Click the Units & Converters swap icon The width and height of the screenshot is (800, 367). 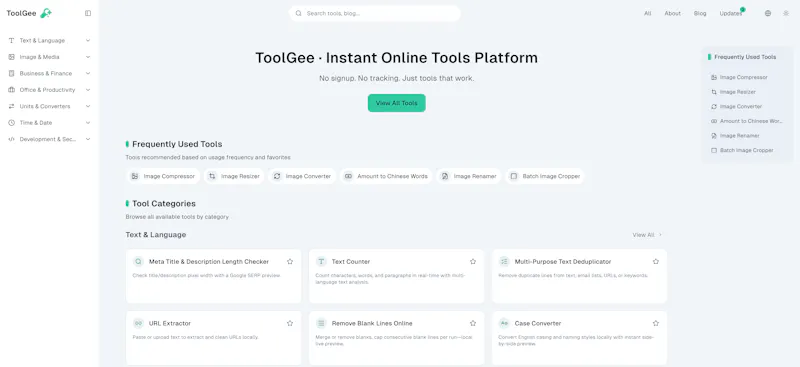coord(11,106)
